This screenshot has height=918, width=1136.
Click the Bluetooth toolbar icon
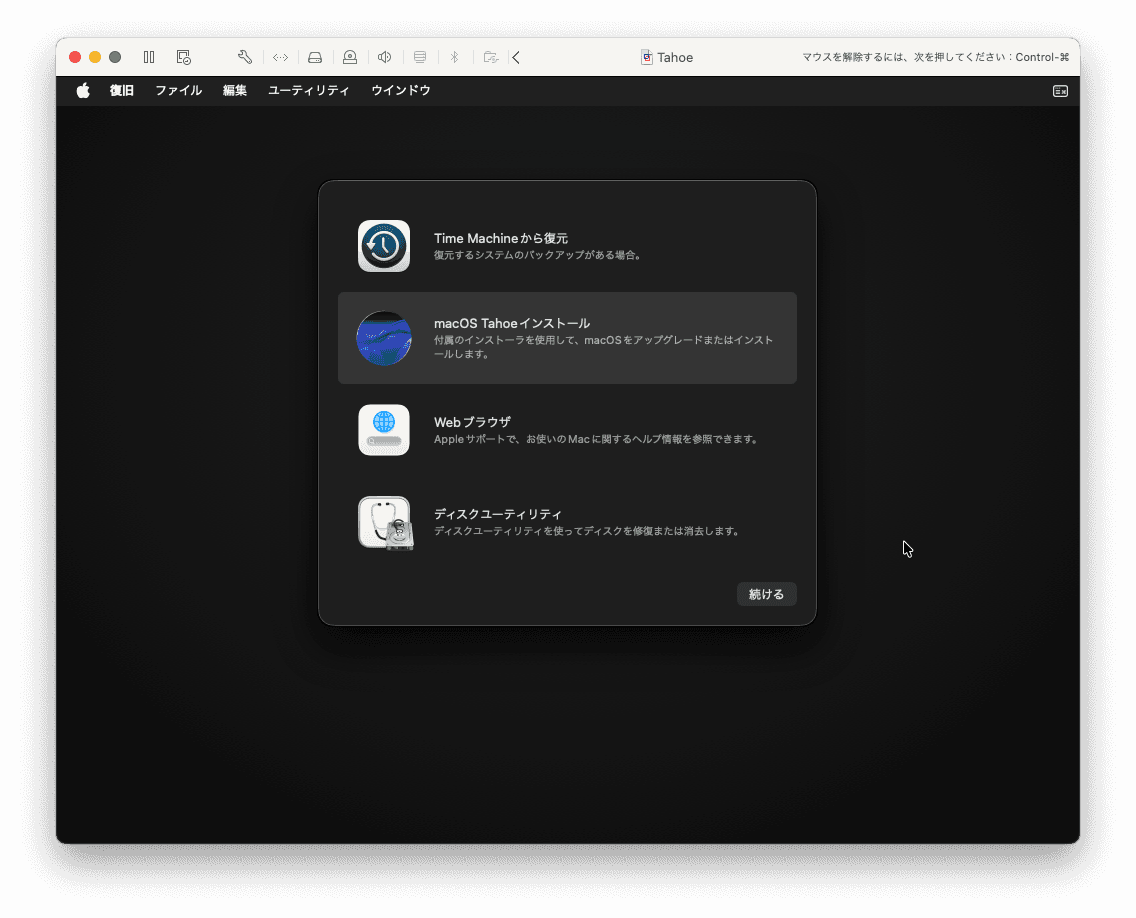pos(453,57)
